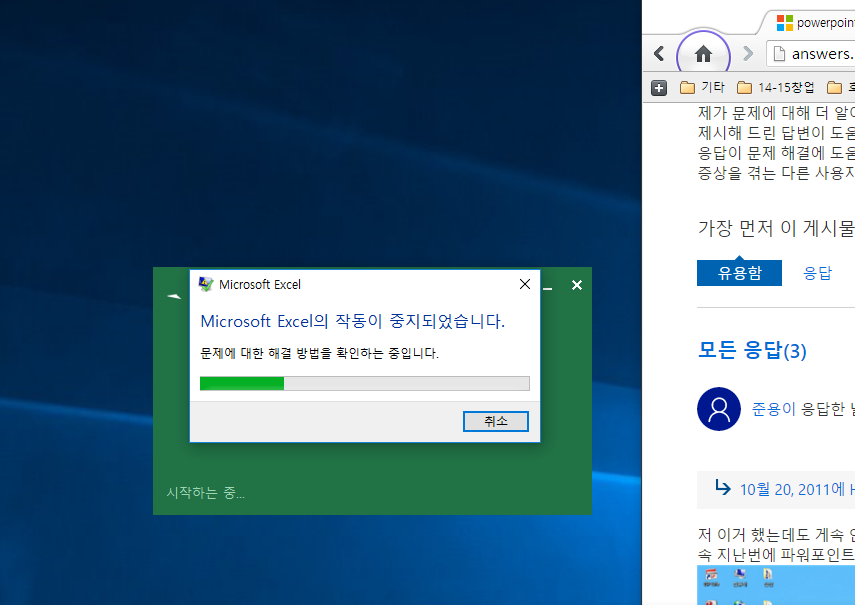Click the Excel logo on splash screen
The width and height of the screenshot is (855, 605).
pyautogui.click(x=174, y=296)
